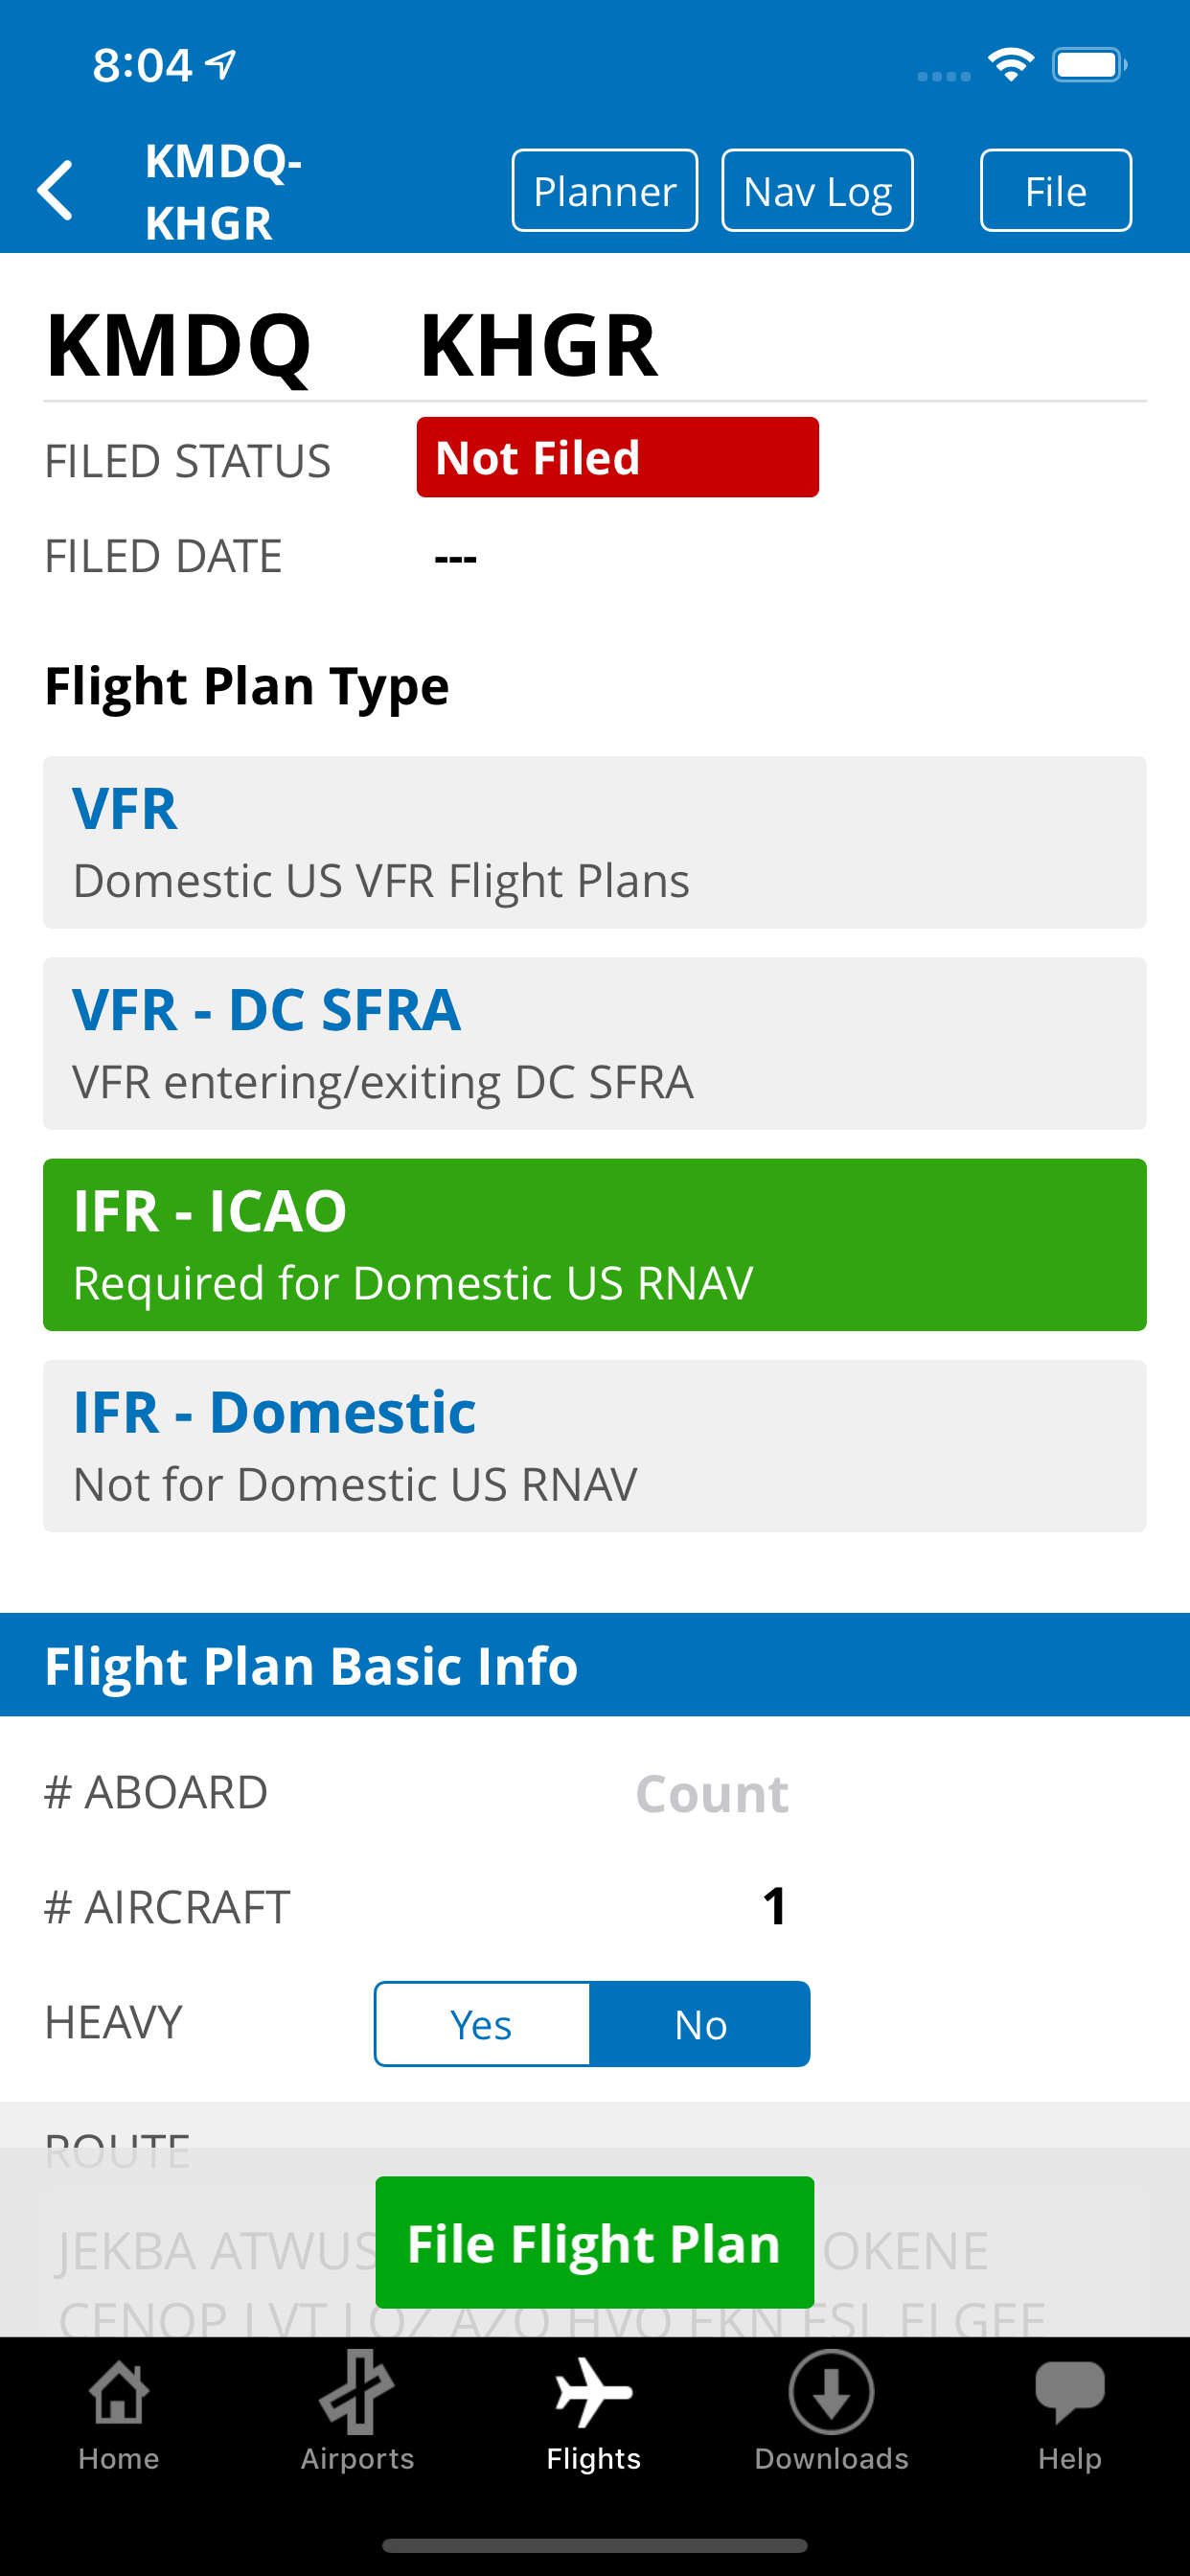Image resolution: width=1190 pixels, height=2576 pixels.
Task: Choose VFR - DC SFRA plan type
Action: pos(594,1043)
